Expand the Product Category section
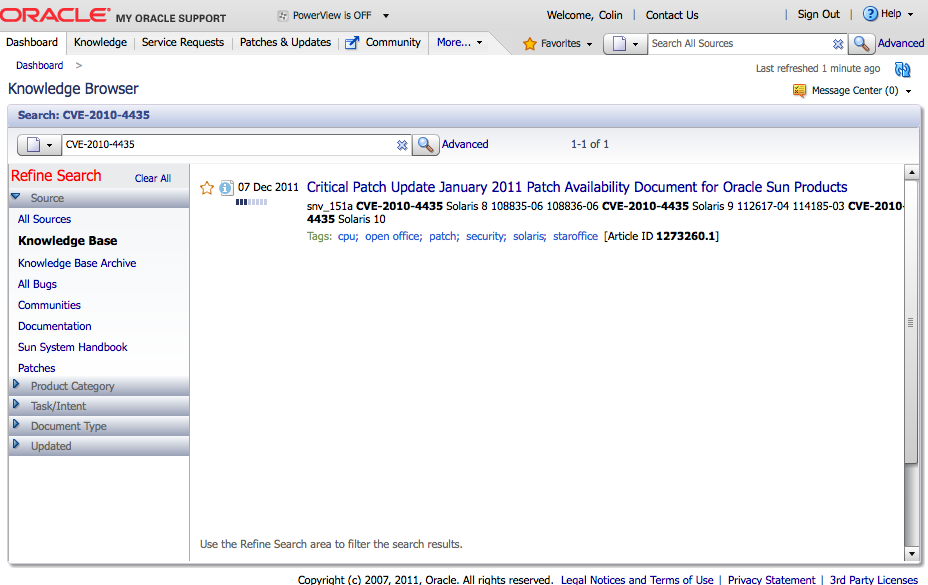 point(16,385)
